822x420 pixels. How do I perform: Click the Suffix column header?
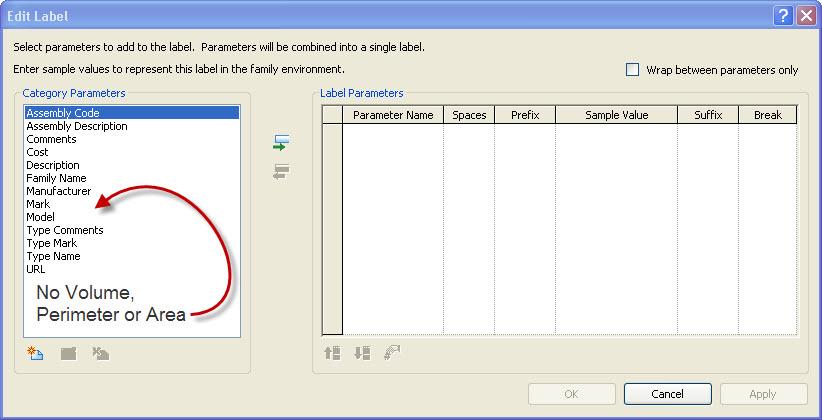coord(708,115)
